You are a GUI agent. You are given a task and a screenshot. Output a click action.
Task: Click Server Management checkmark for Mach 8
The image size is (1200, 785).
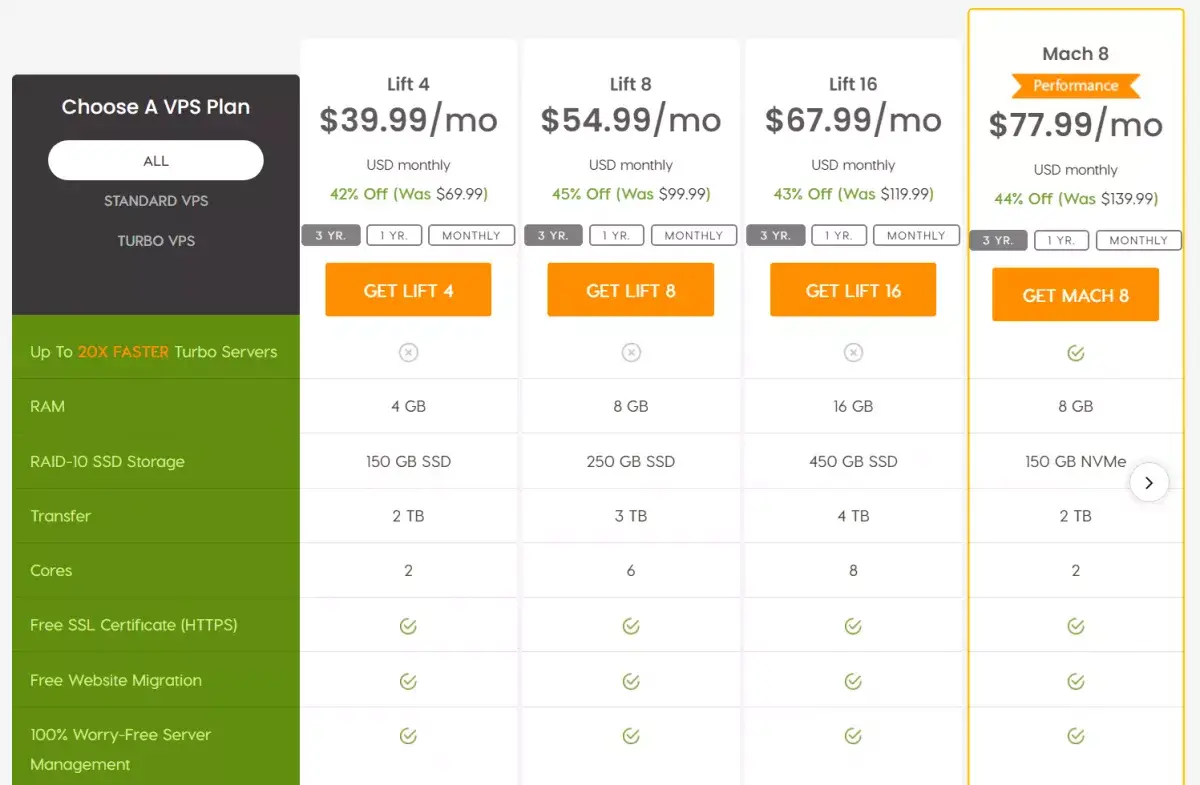(x=1075, y=736)
